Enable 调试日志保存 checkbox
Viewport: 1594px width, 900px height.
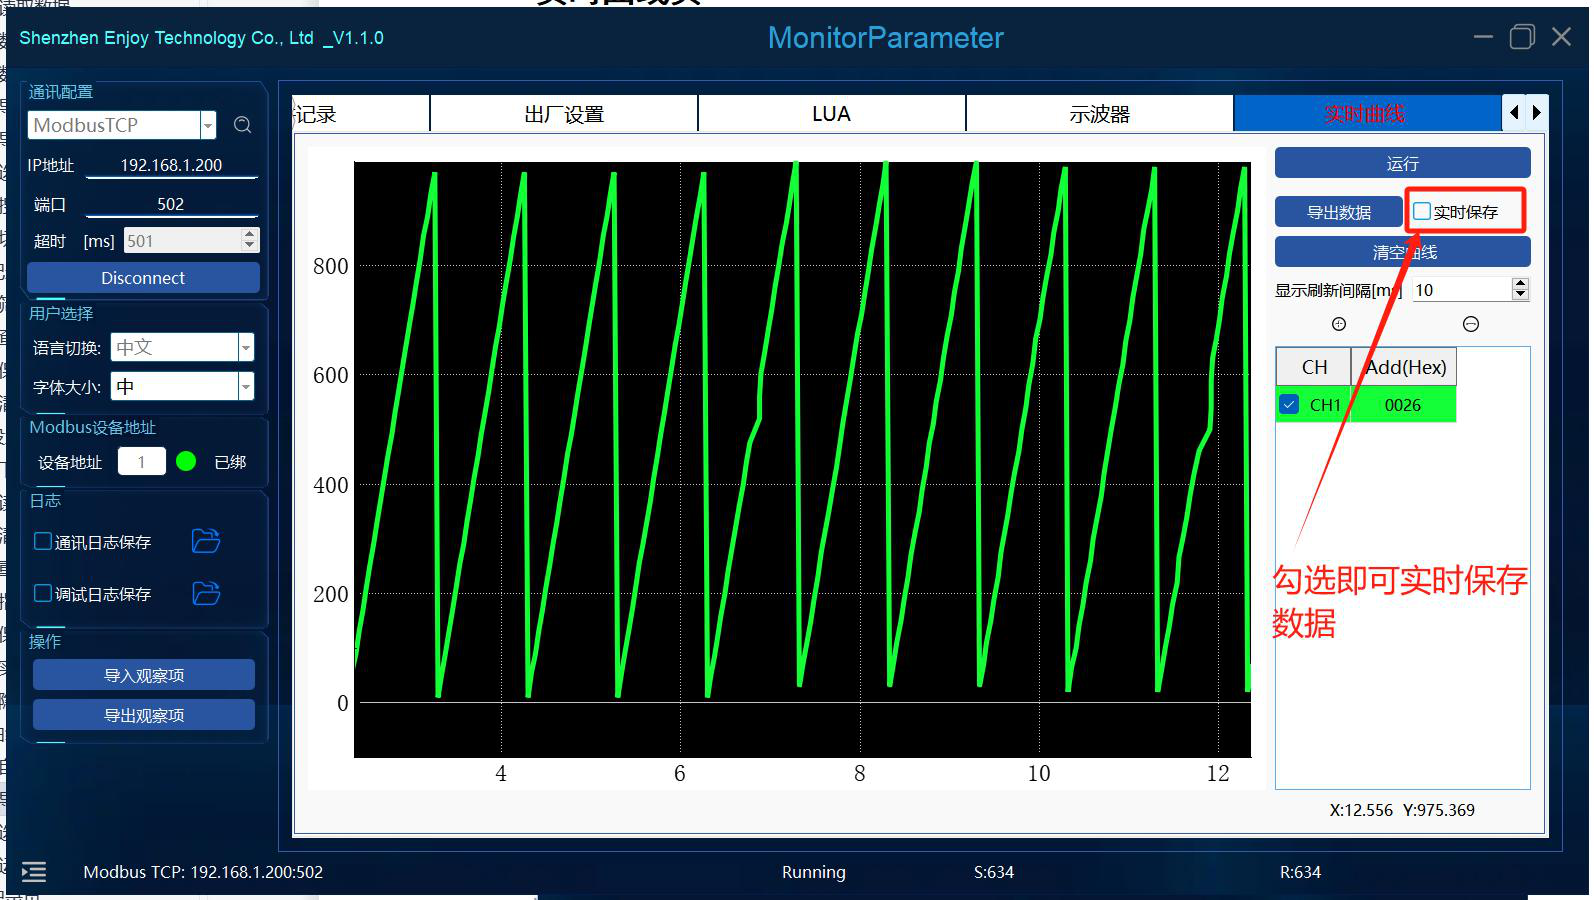point(43,593)
